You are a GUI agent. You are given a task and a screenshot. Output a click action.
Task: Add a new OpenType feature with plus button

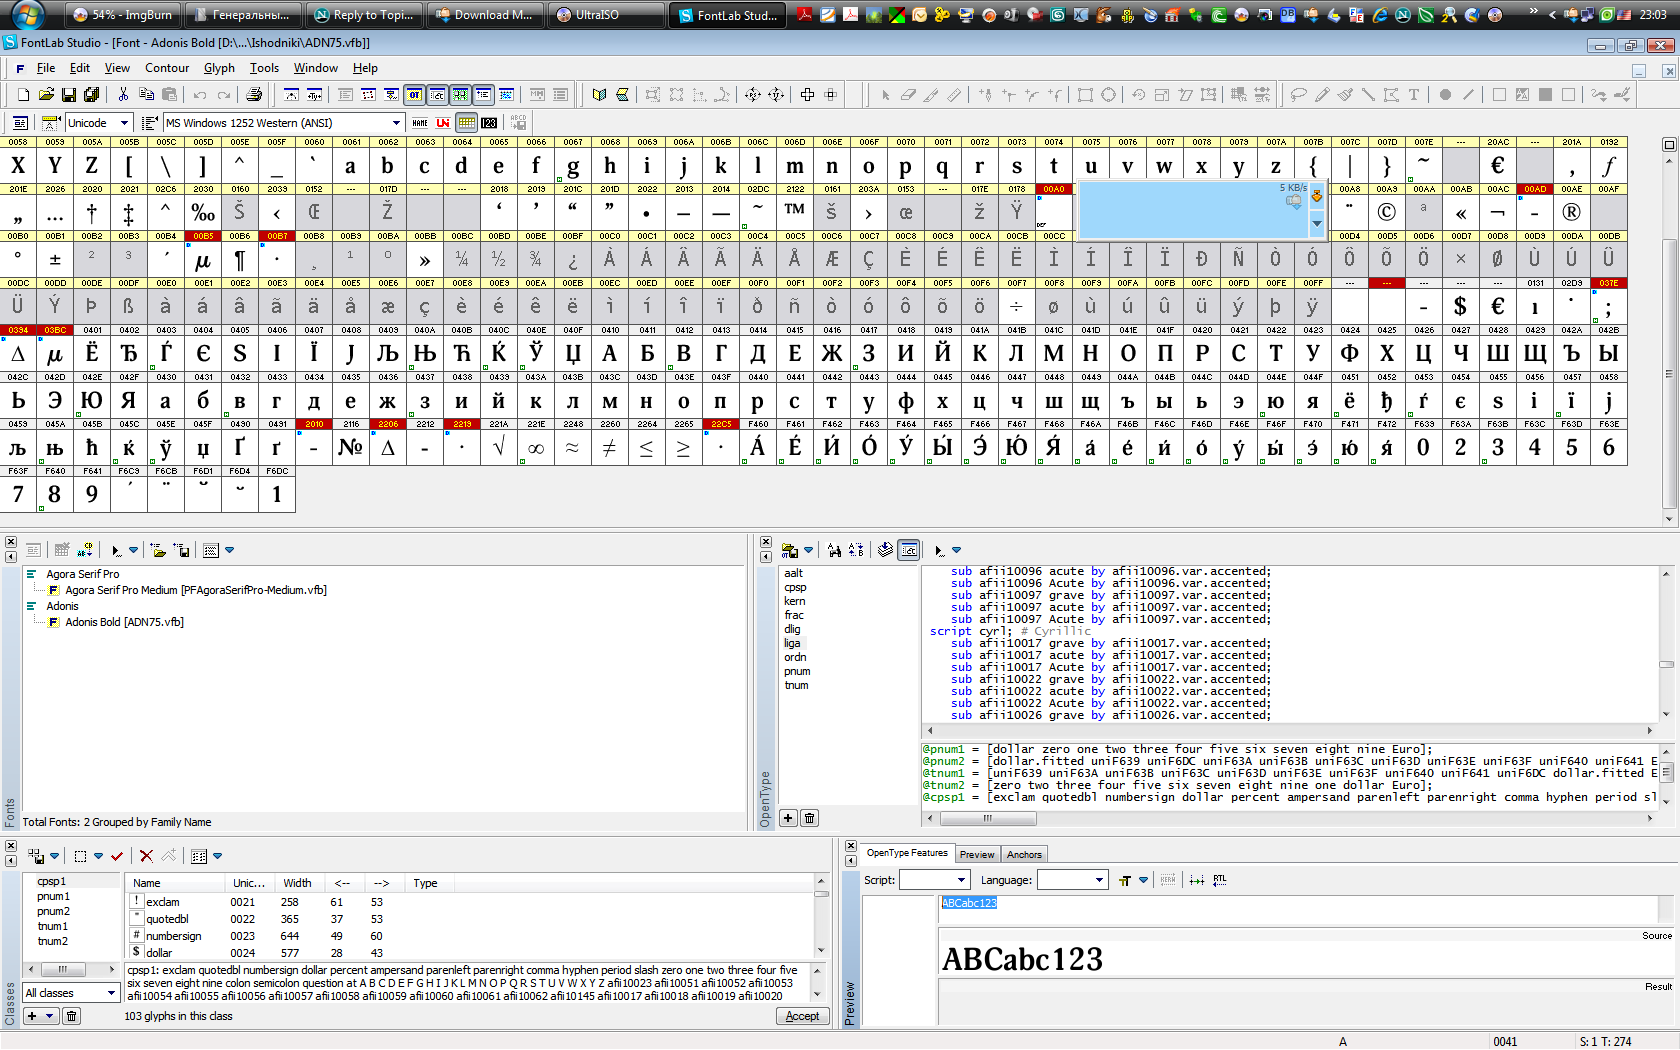(788, 818)
